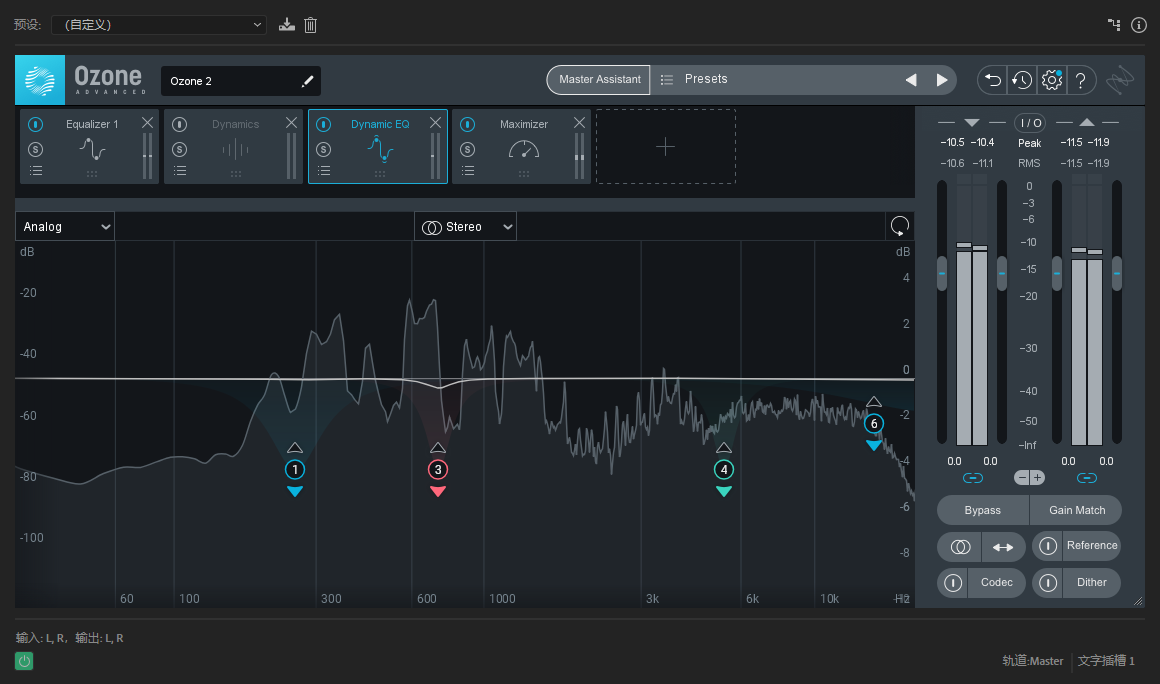Open the host preset dropdown showing (自定义)

[159, 24]
